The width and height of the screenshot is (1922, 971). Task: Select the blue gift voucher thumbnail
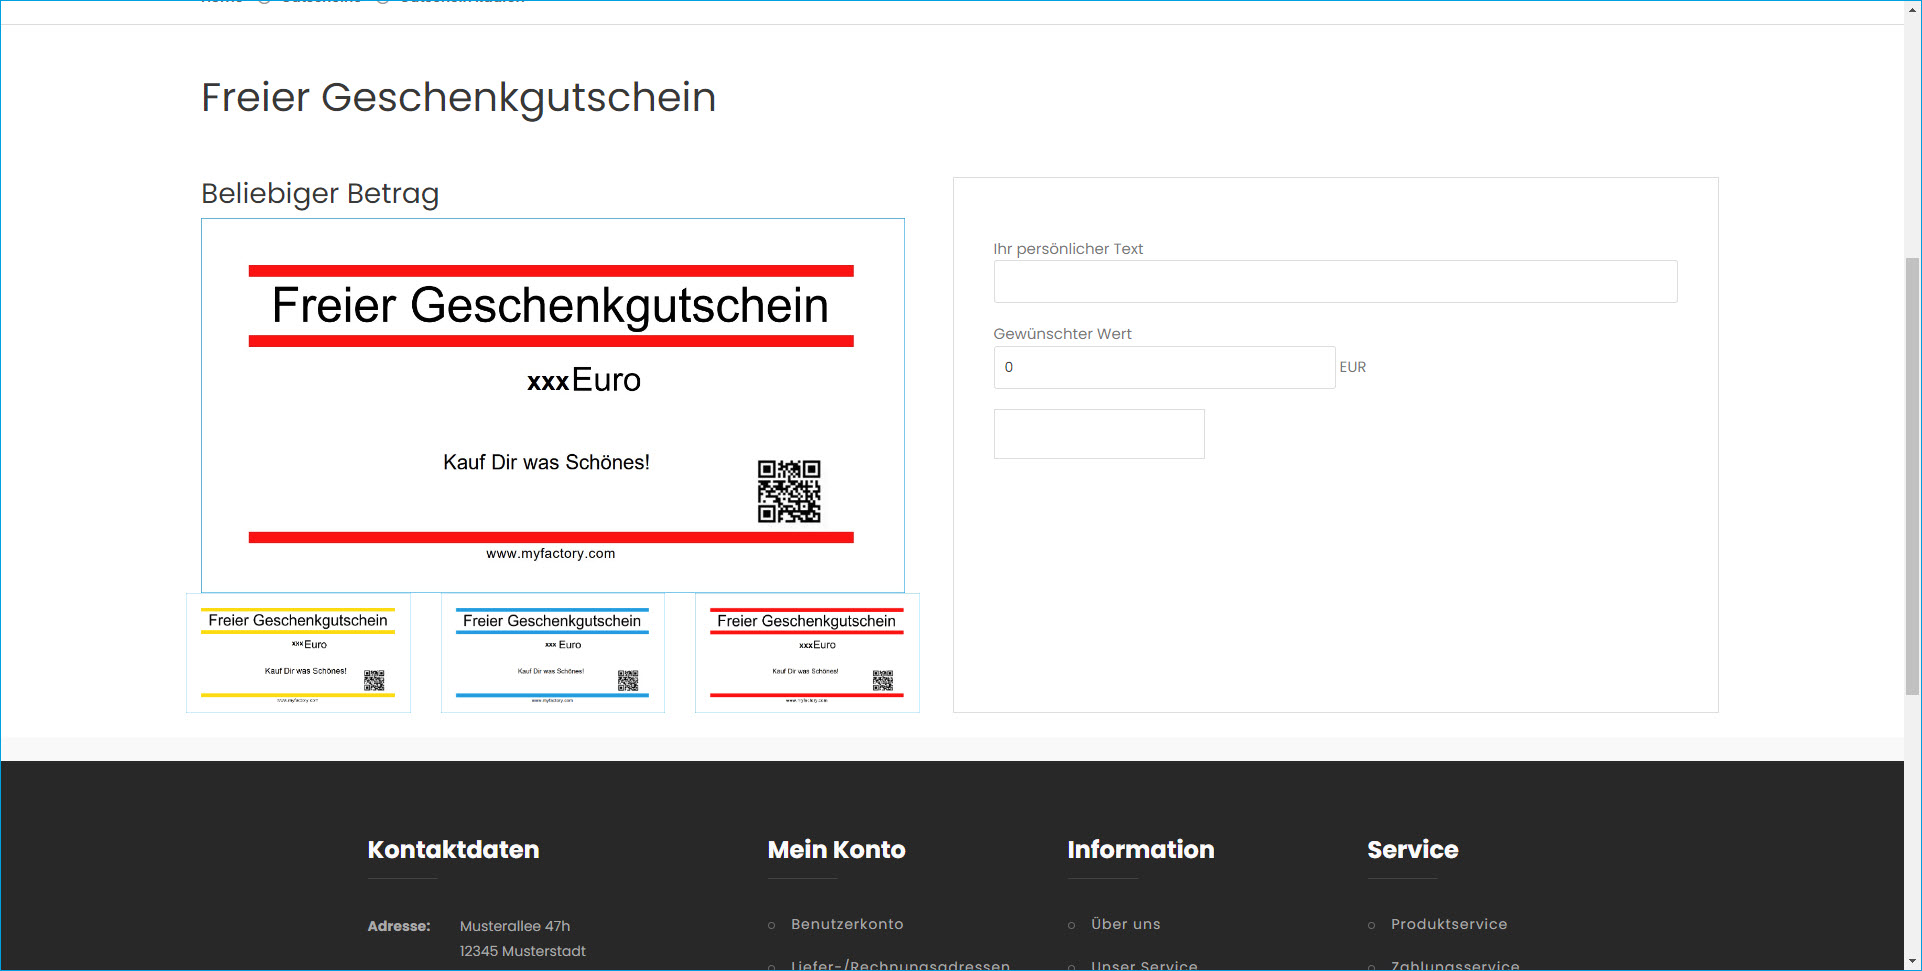tap(553, 653)
